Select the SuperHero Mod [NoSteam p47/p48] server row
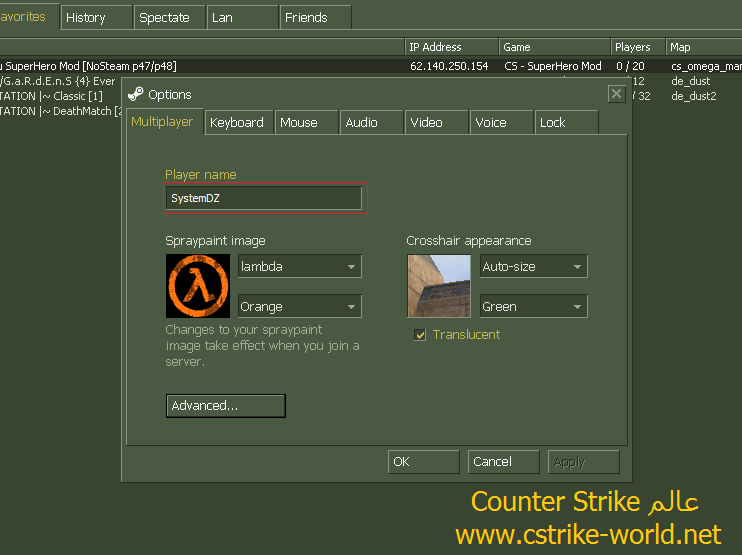This screenshot has width=742, height=555. point(371,66)
